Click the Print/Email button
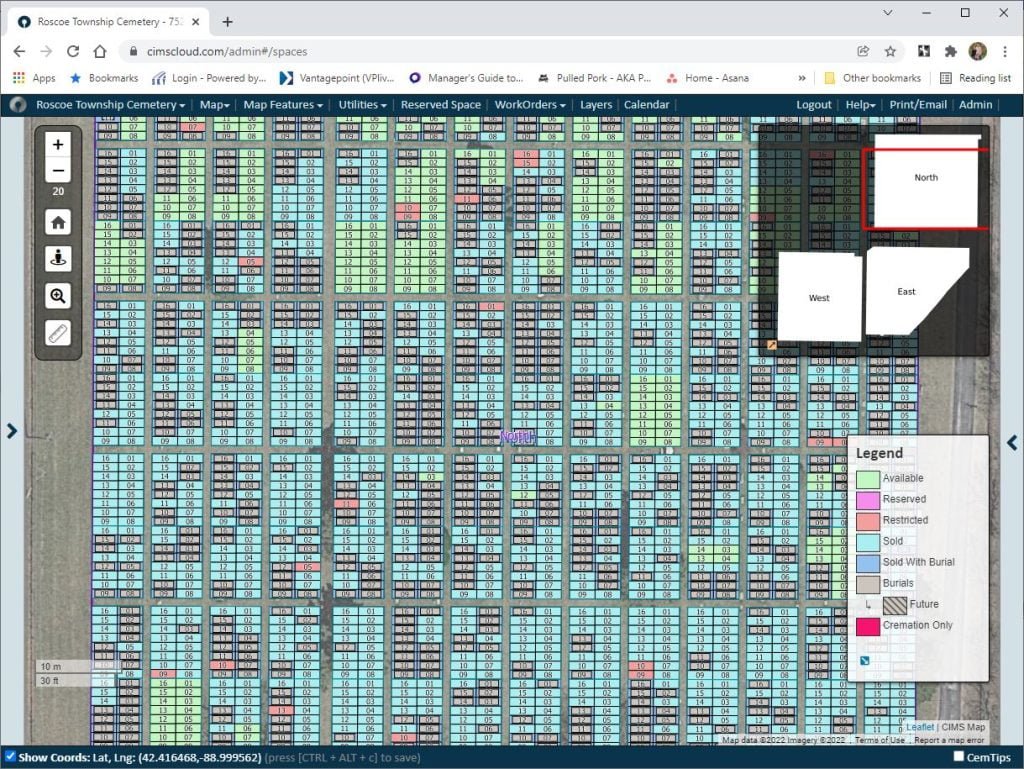The width and height of the screenshot is (1024, 769). pyautogui.click(x=918, y=105)
